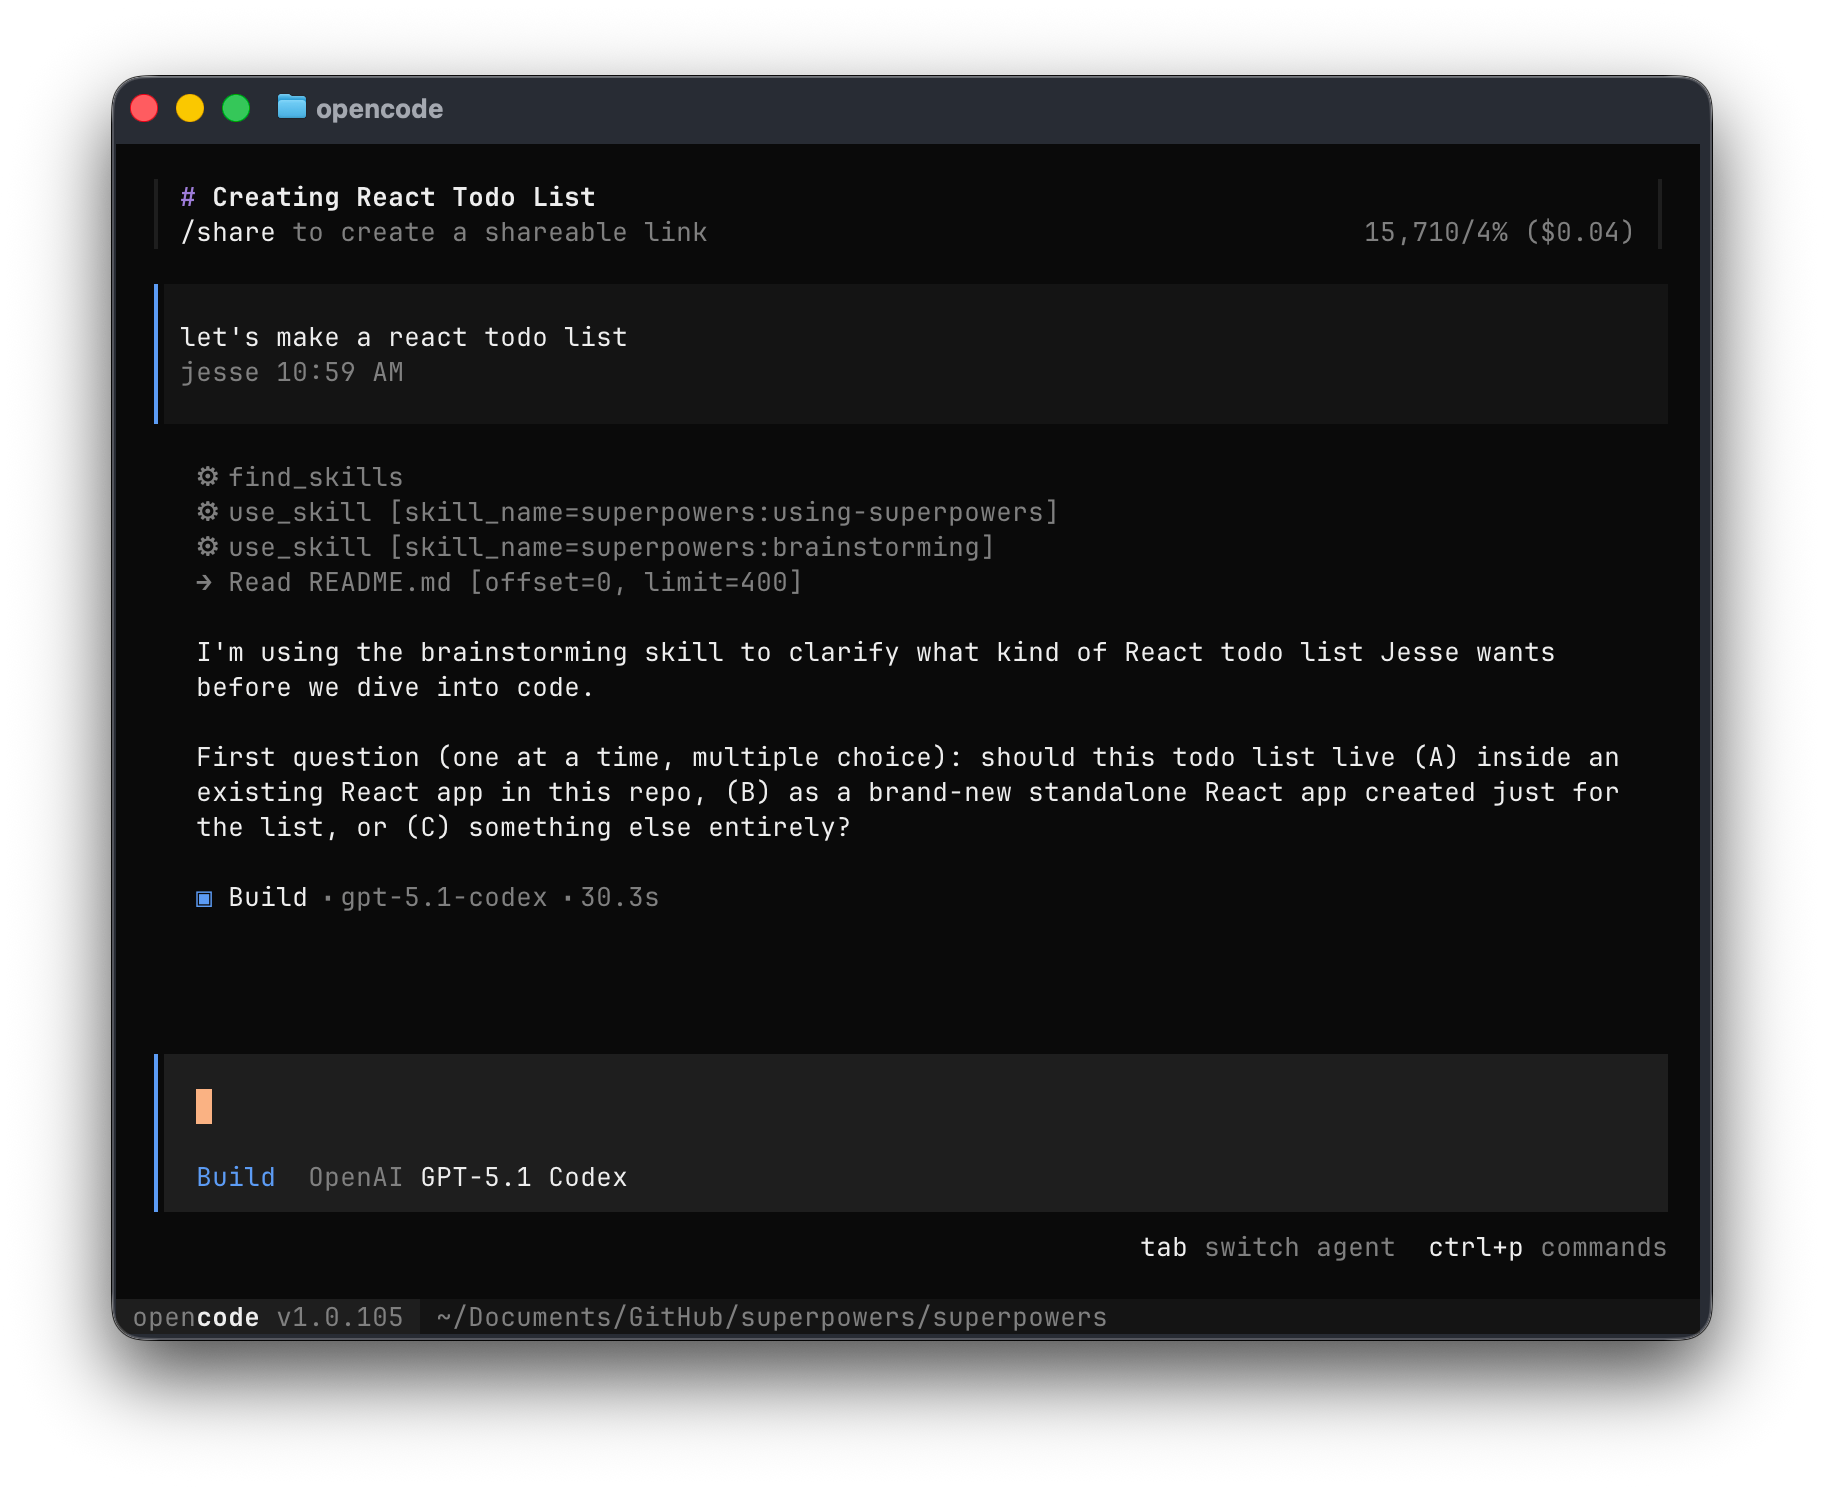This screenshot has width=1824, height=1488.
Task: Click the /share command text
Action: pos(228,232)
